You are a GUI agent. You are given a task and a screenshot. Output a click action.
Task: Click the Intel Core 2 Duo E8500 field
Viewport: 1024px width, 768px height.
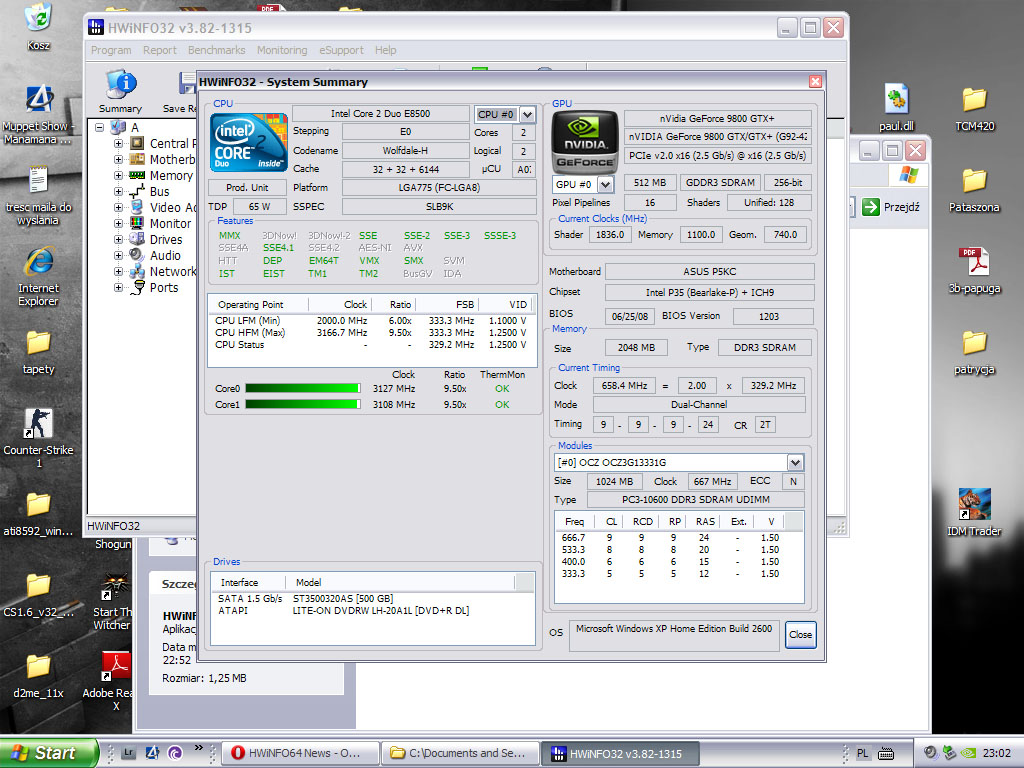tap(381, 114)
